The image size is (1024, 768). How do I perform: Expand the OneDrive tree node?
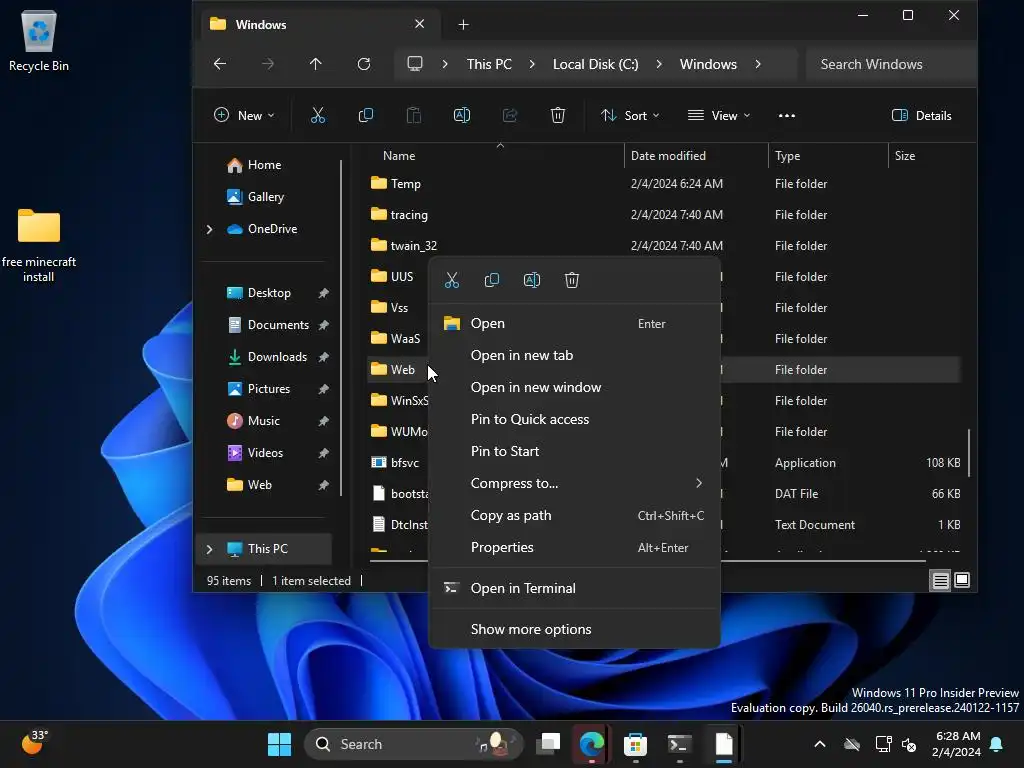[x=210, y=229]
